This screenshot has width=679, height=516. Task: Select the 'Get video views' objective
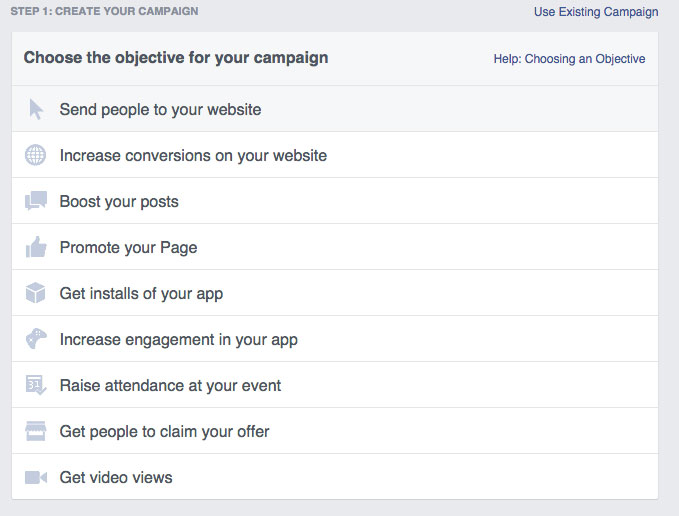335,477
